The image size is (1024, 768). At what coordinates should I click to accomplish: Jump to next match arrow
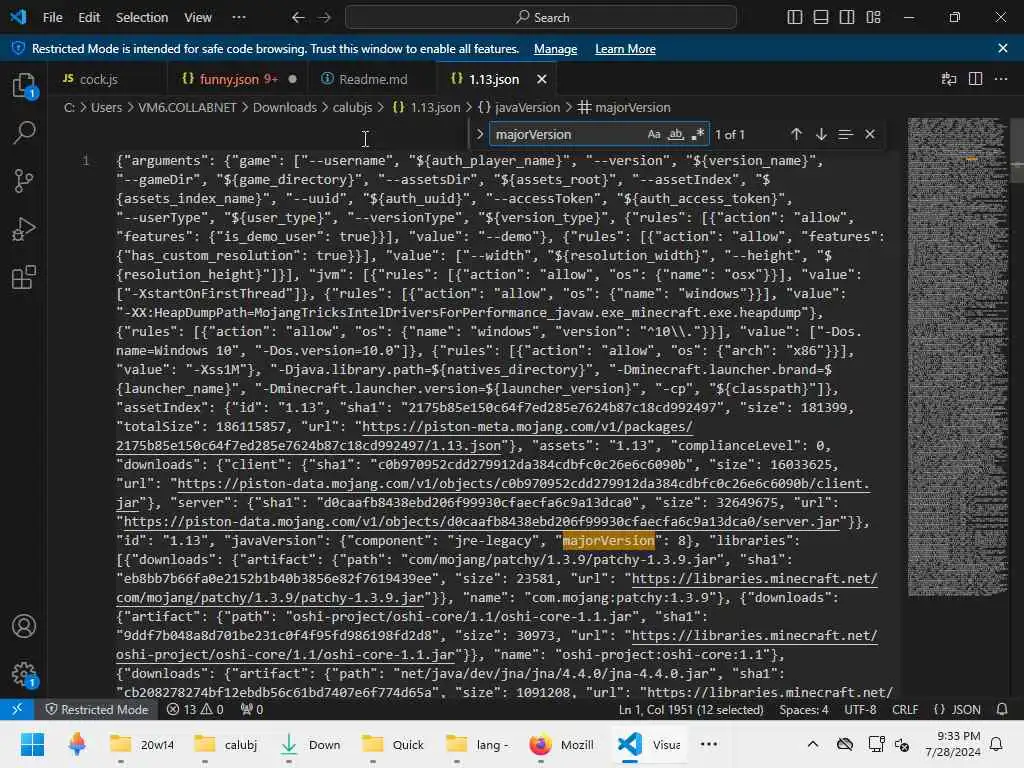[x=821, y=135]
